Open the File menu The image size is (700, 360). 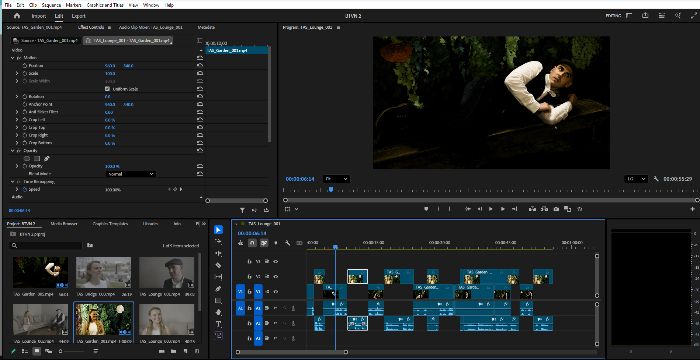(x=8, y=5)
